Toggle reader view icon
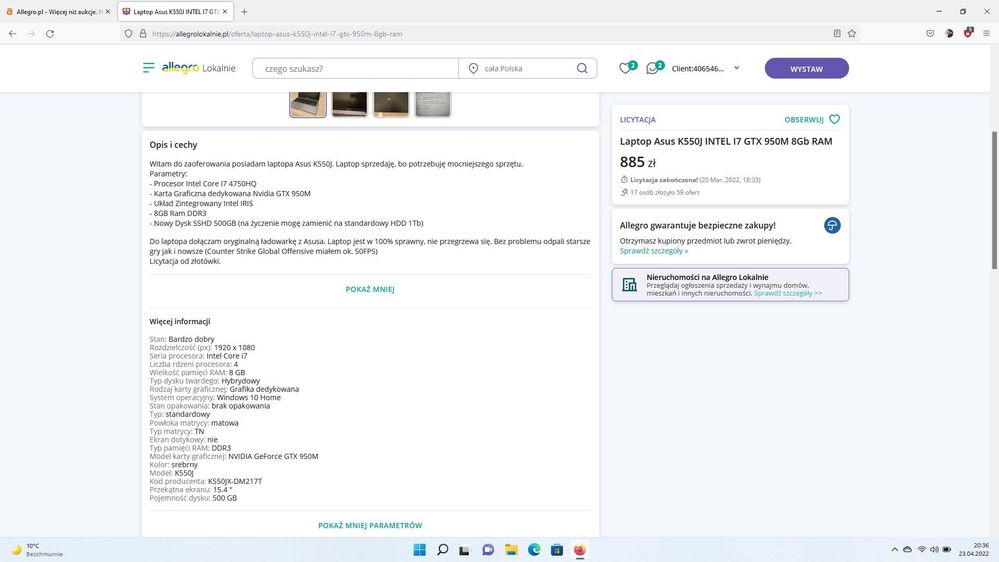 tap(837, 34)
